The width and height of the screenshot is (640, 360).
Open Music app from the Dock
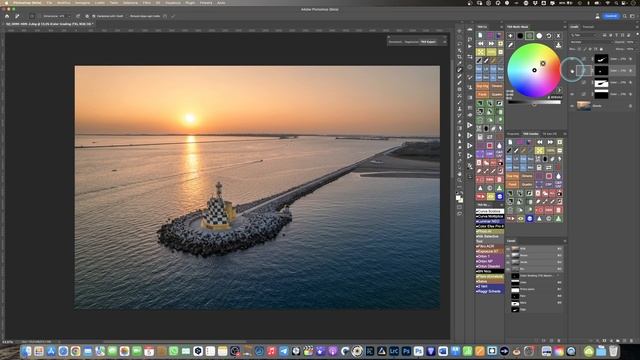[272, 351]
